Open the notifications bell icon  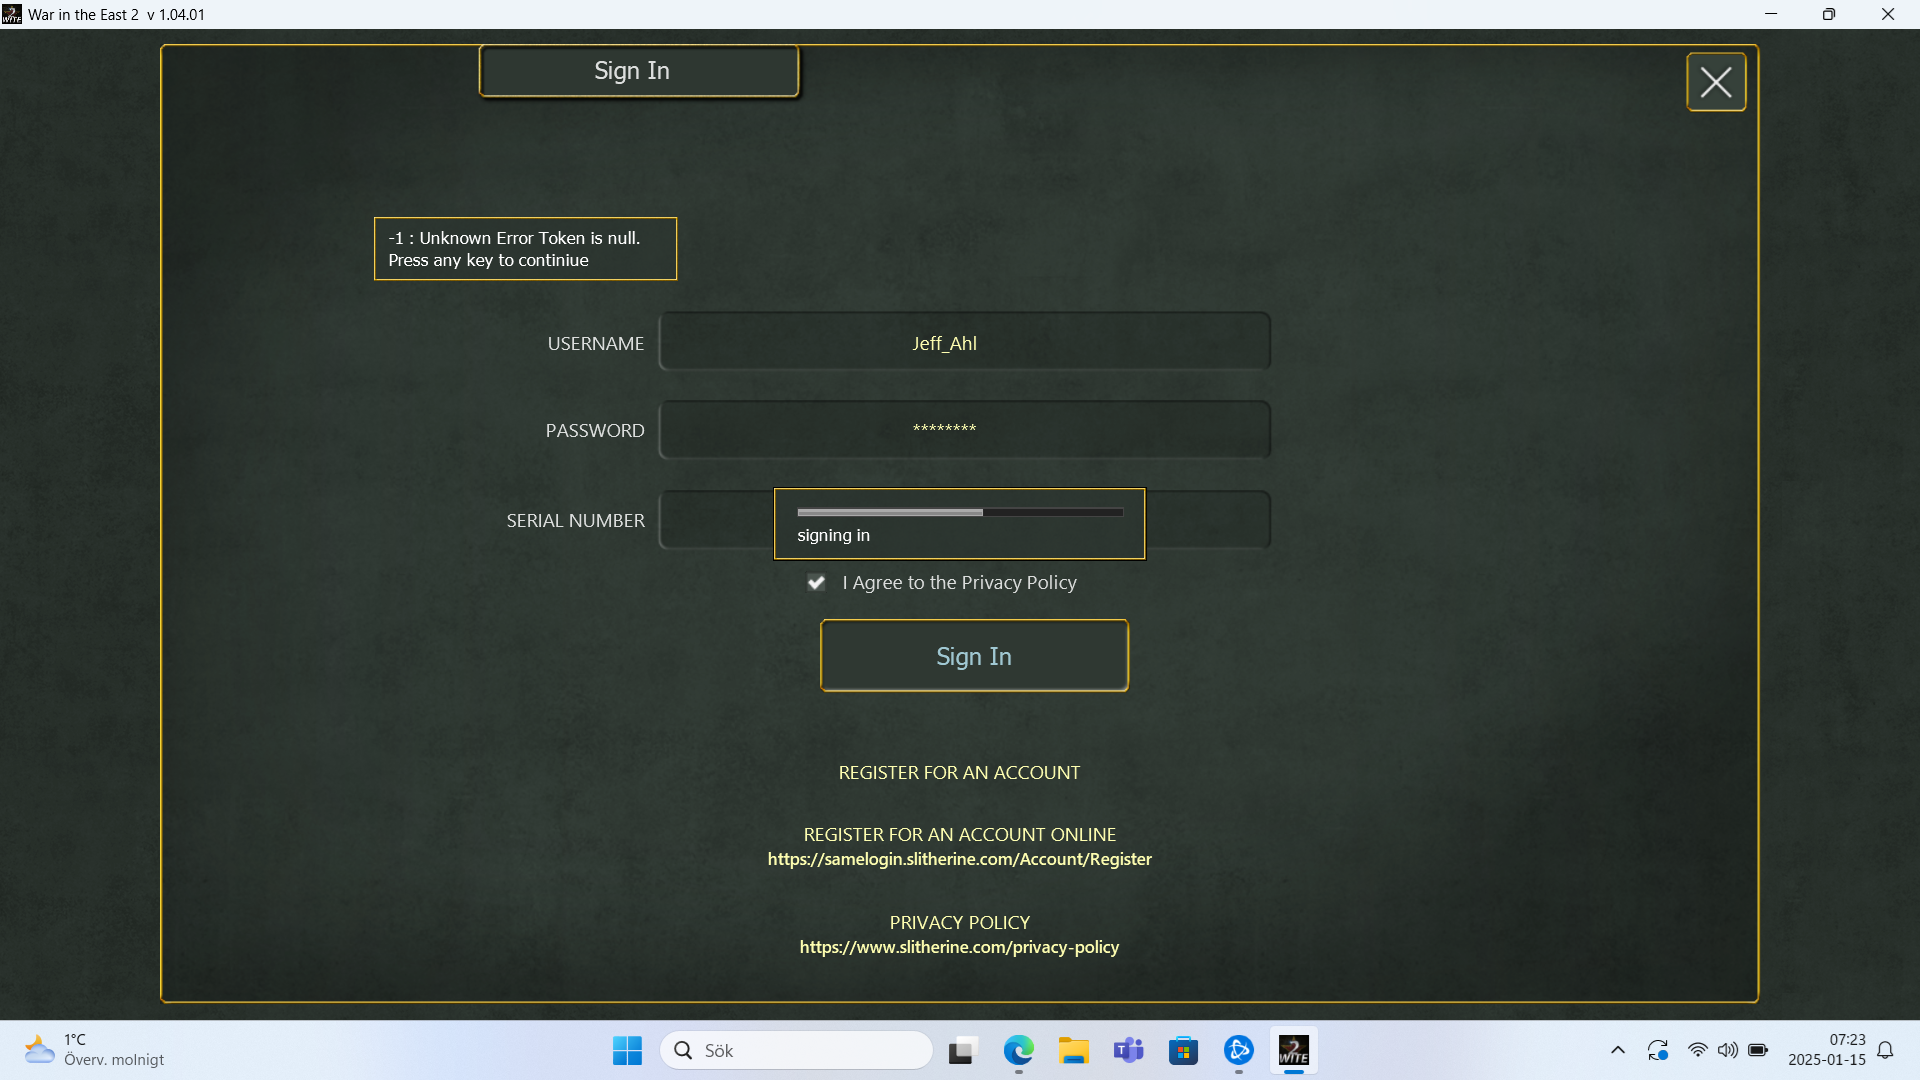pyautogui.click(x=1886, y=1050)
